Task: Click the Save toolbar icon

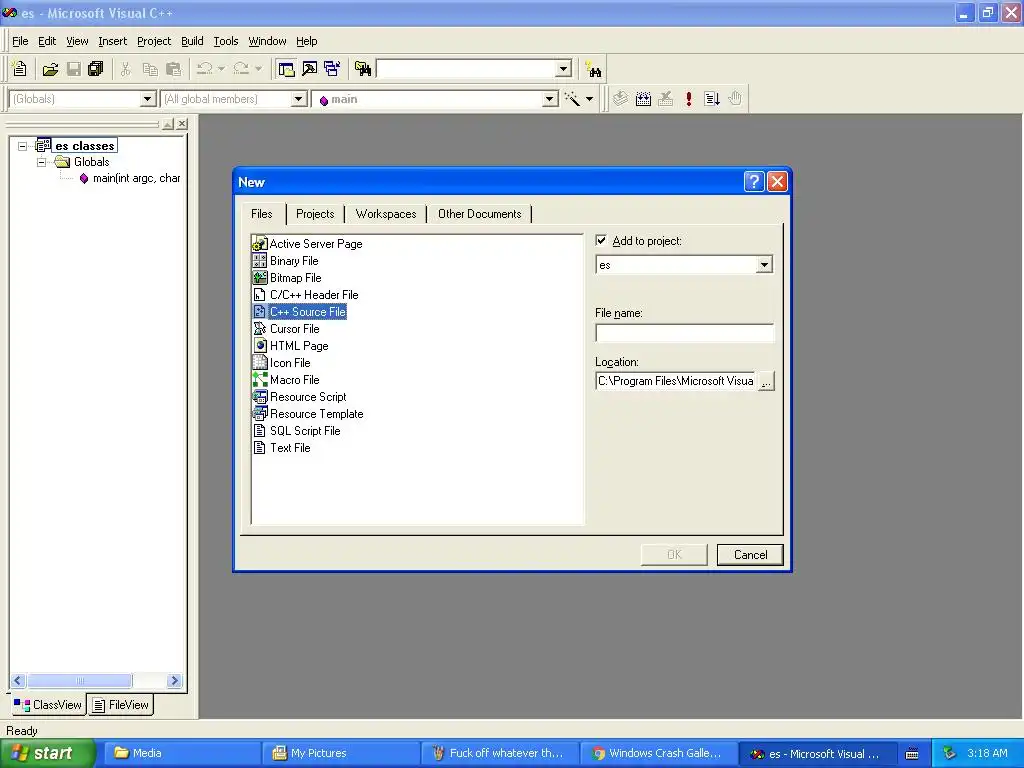Action: point(74,69)
